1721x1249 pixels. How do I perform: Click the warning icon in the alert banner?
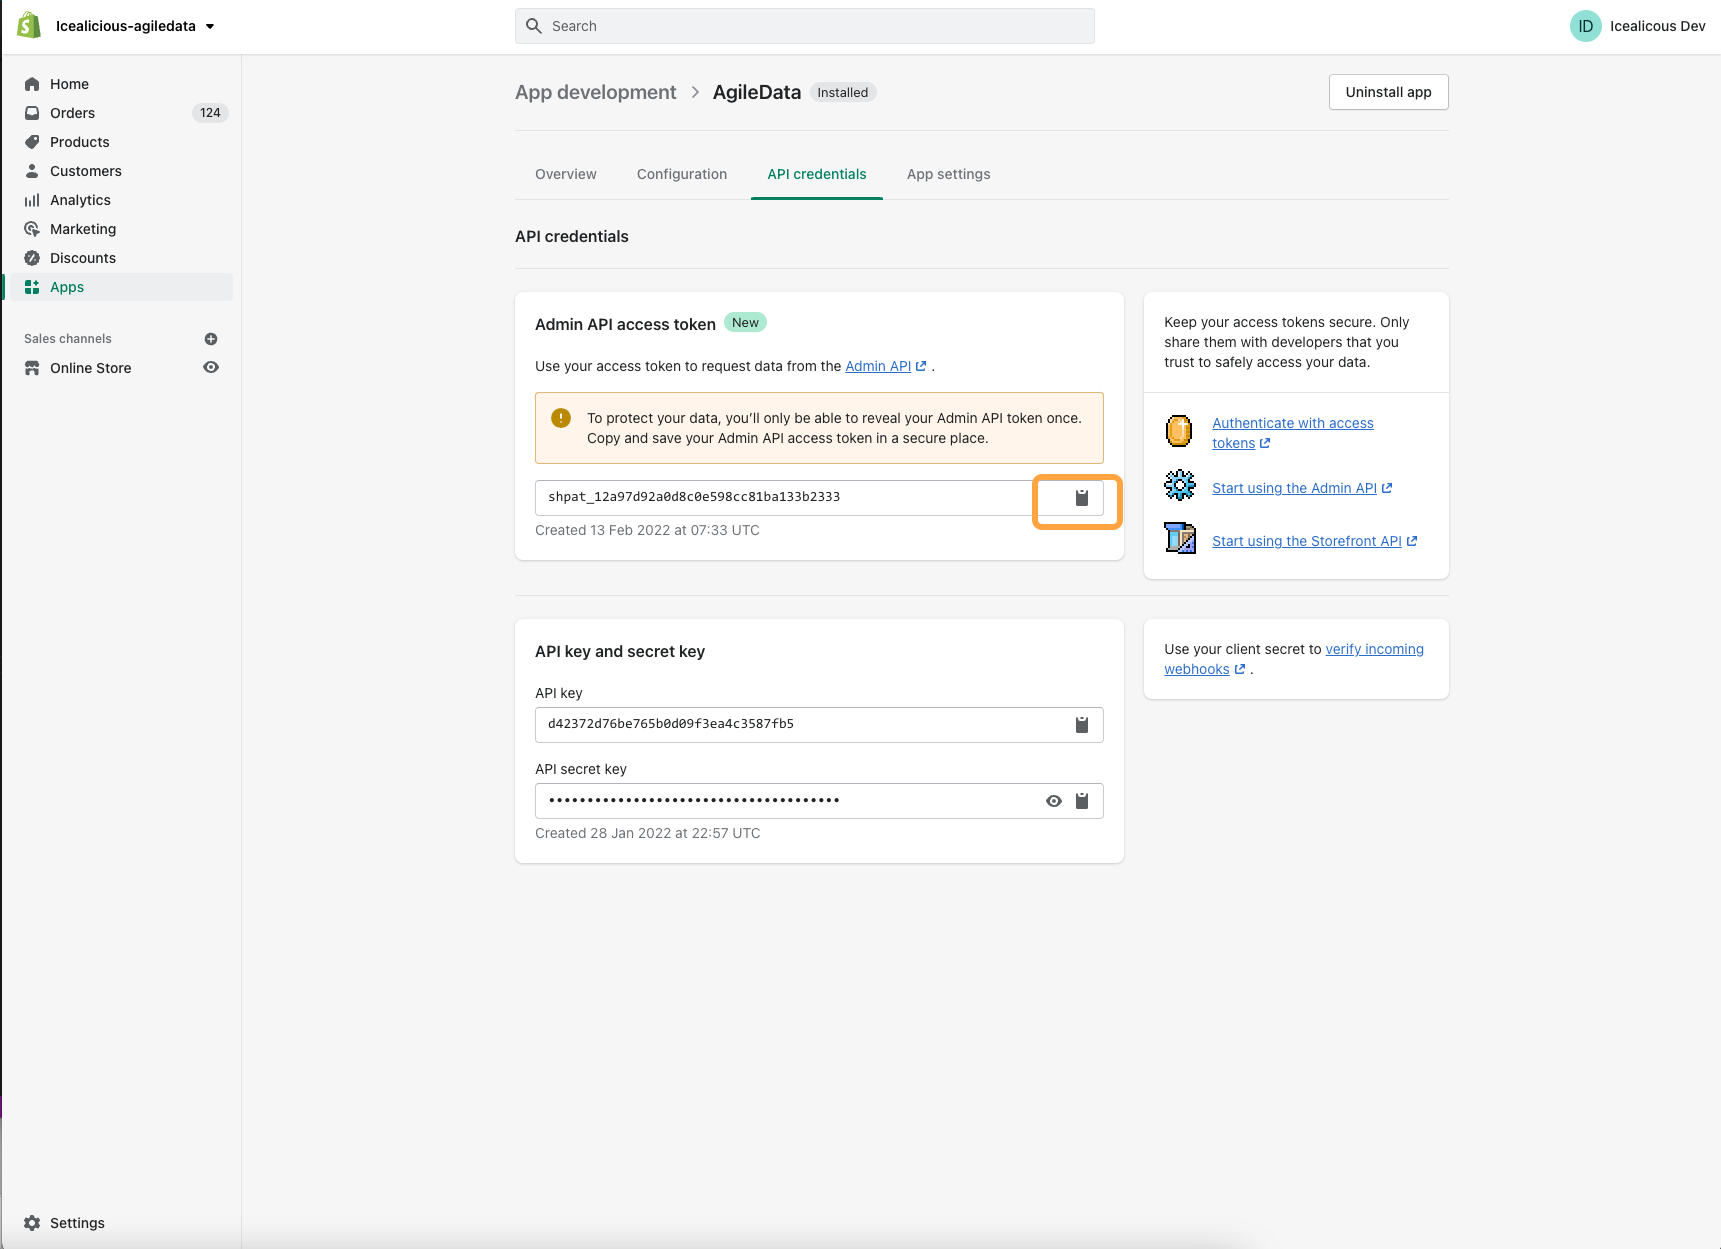pyautogui.click(x=561, y=418)
